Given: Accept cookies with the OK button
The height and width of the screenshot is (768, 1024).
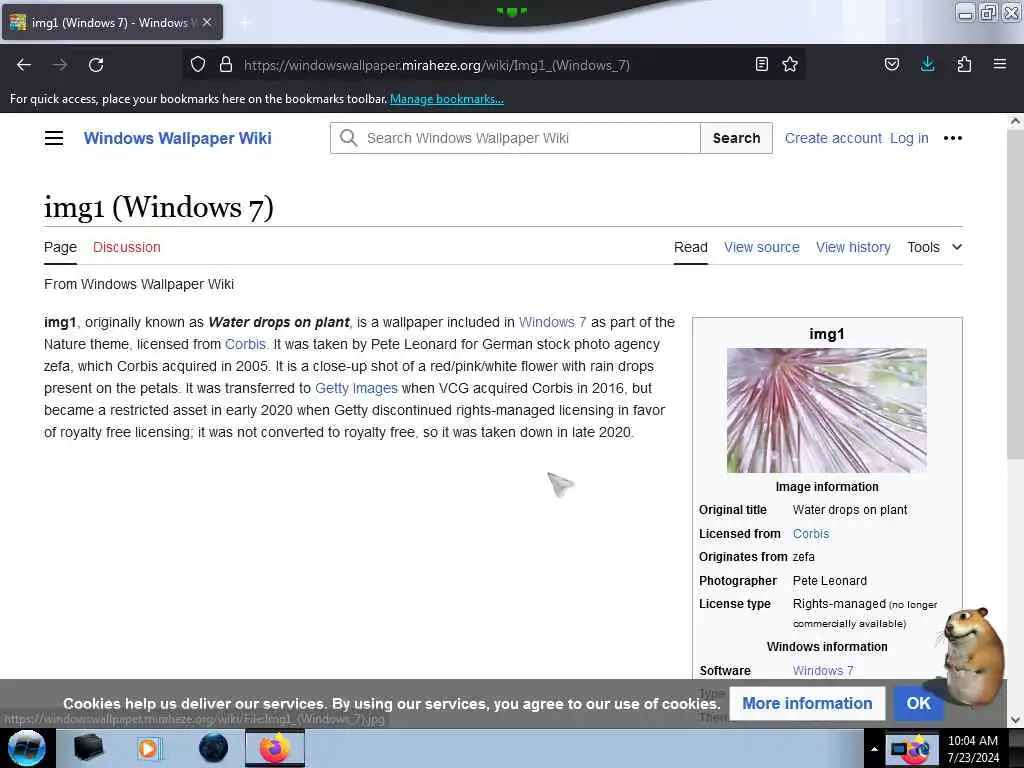Looking at the screenshot, I should (918, 703).
